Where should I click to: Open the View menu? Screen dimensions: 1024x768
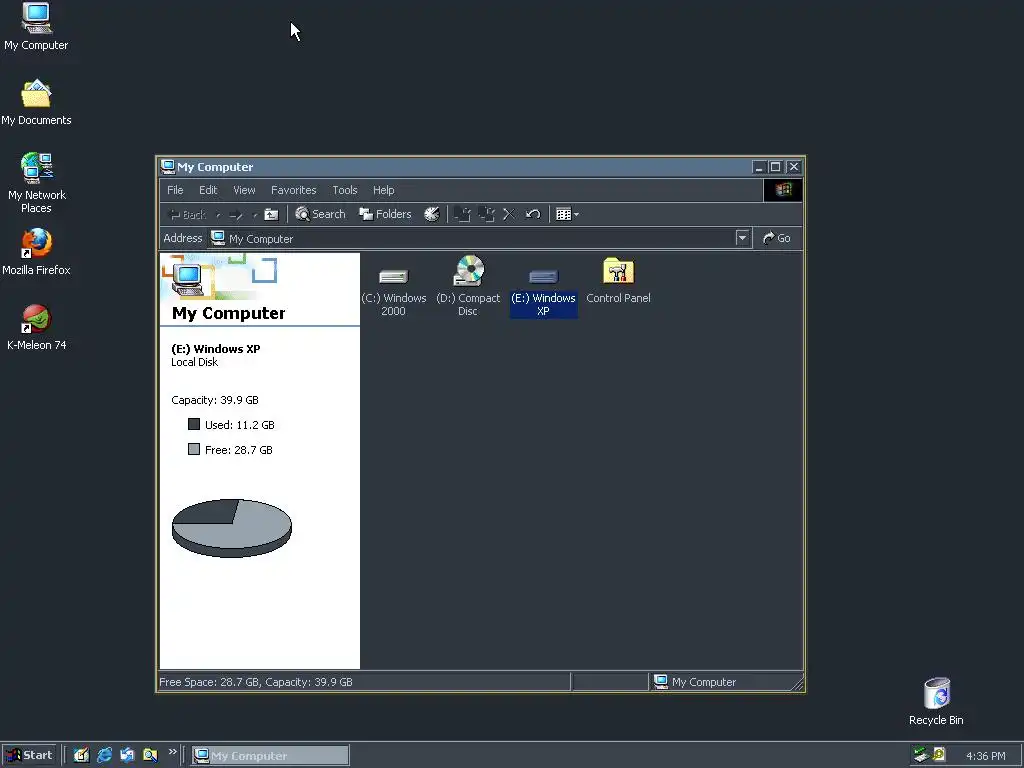tap(244, 190)
